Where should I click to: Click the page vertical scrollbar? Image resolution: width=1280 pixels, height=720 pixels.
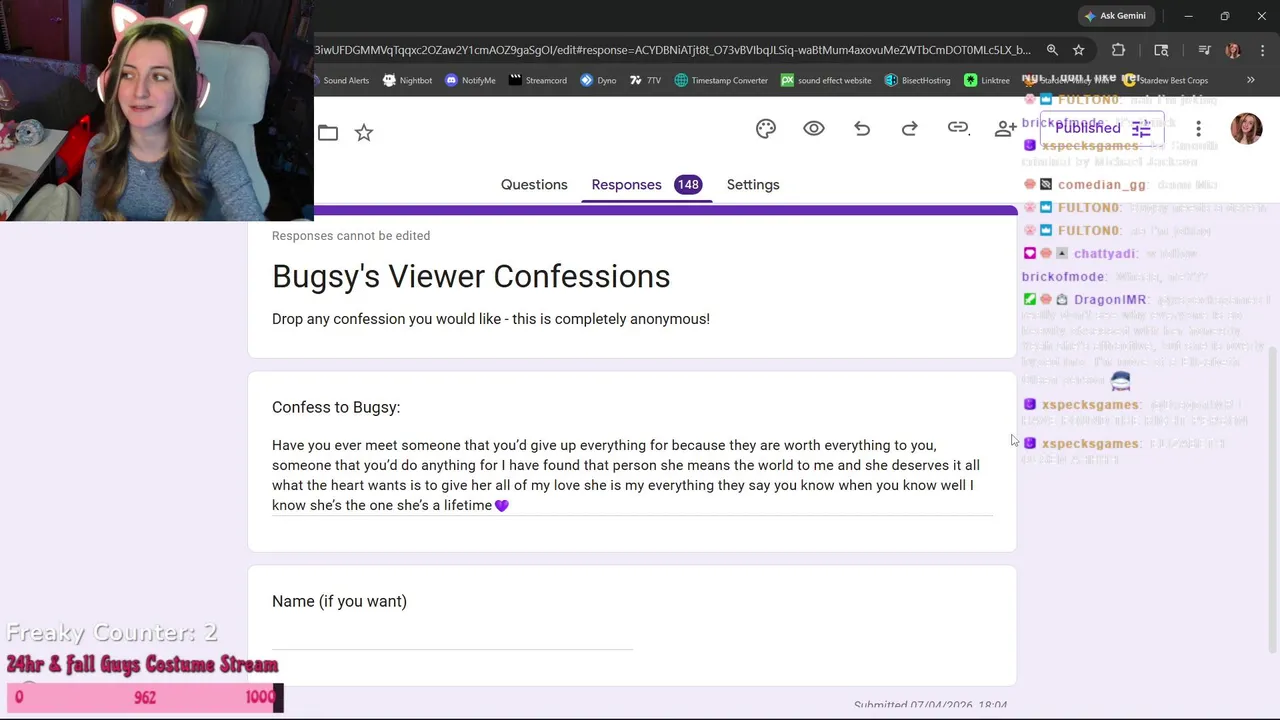click(1272, 498)
